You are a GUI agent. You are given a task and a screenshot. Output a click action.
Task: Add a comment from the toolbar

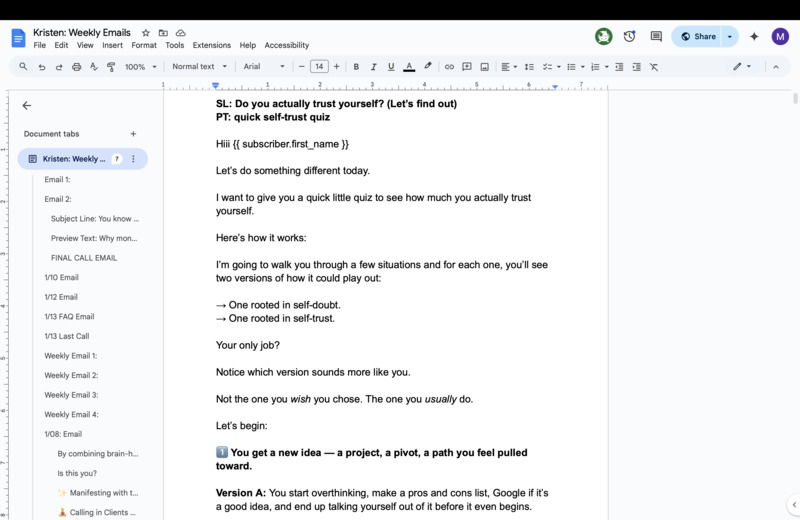466,67
